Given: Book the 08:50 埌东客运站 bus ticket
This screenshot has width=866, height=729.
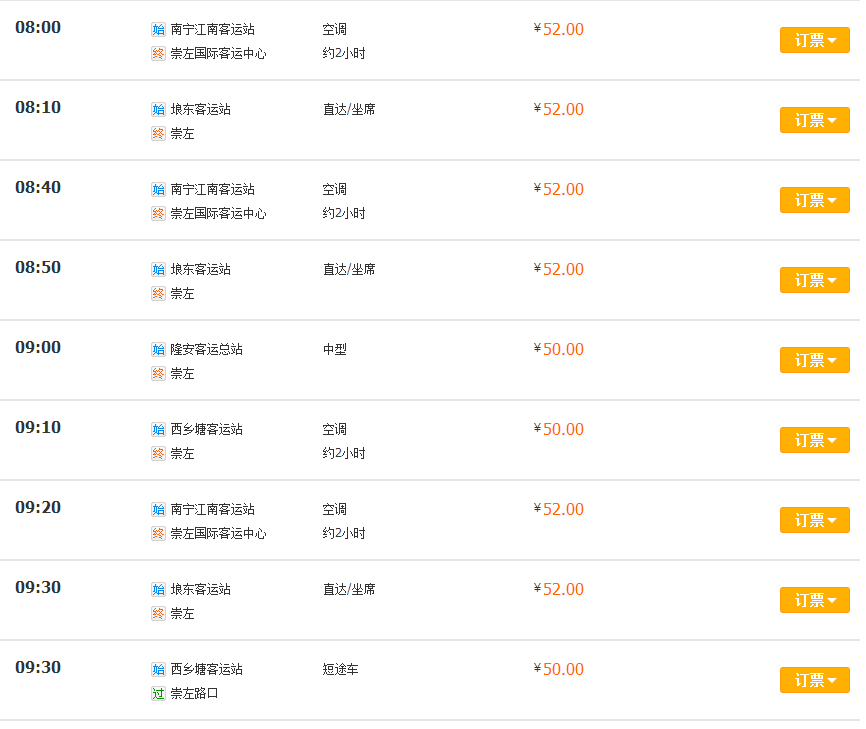Looking at the screenshot, I should [814, 280].
